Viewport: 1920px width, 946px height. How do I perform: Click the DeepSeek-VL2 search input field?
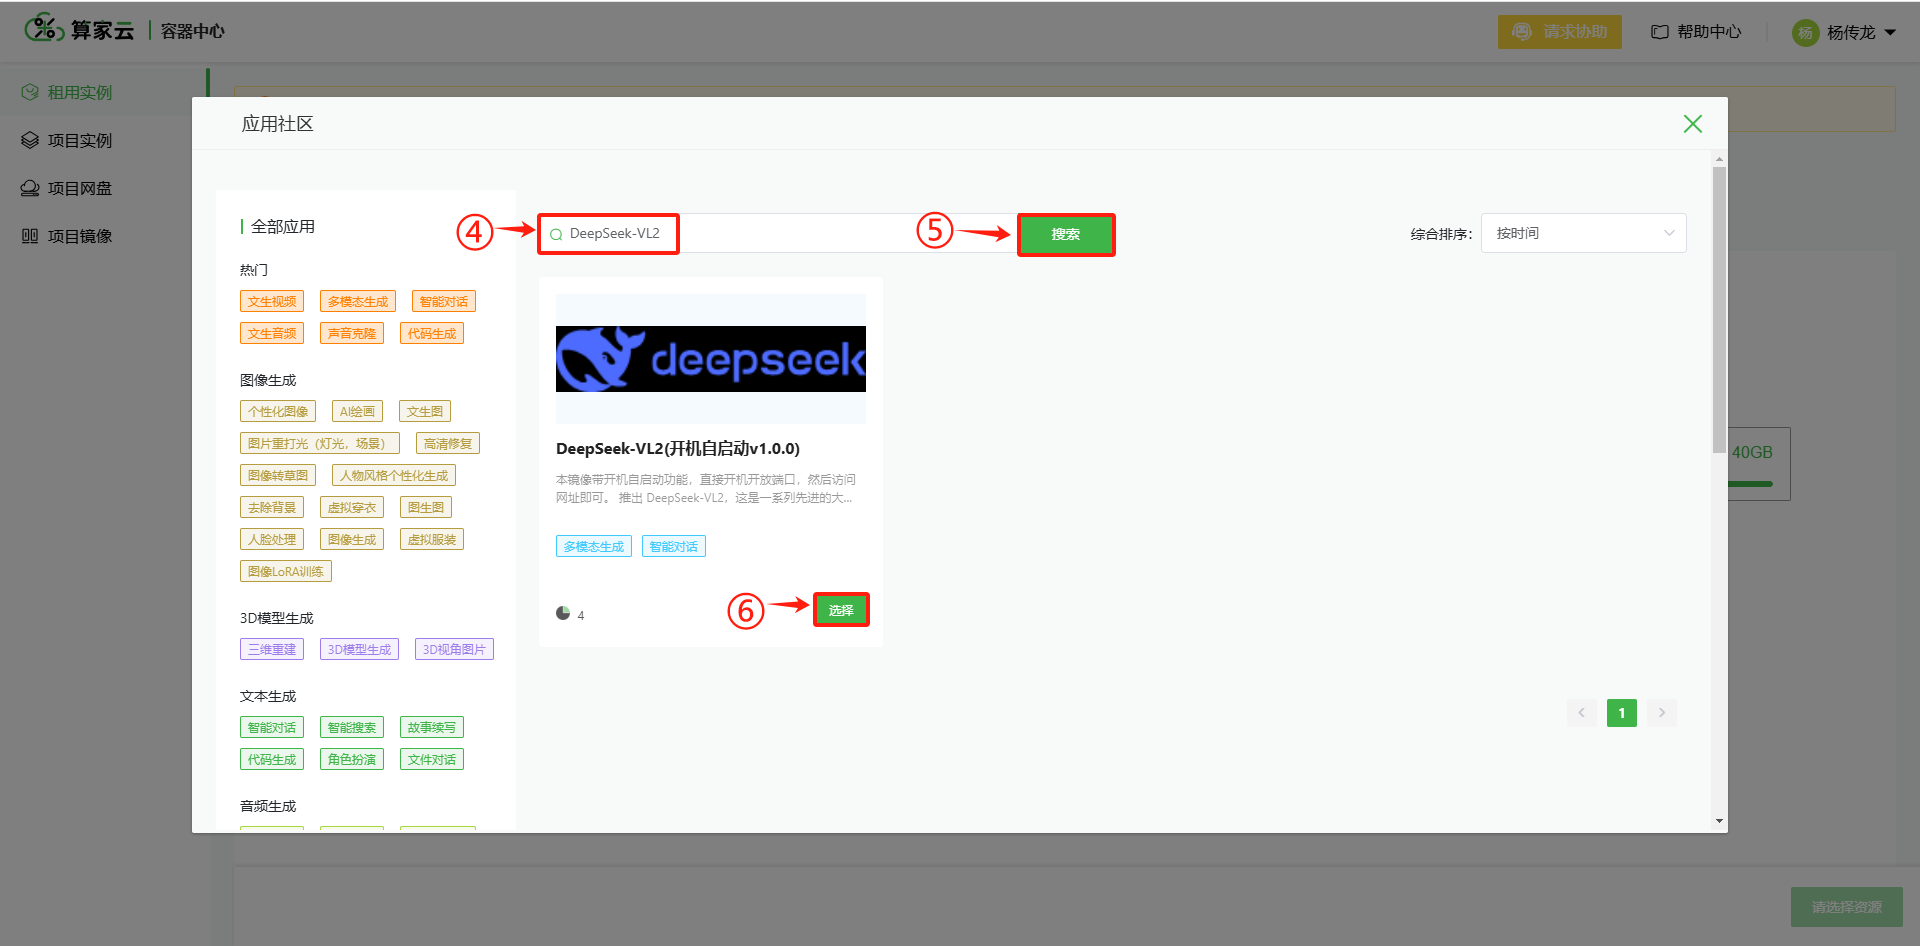tap(778, 234)
